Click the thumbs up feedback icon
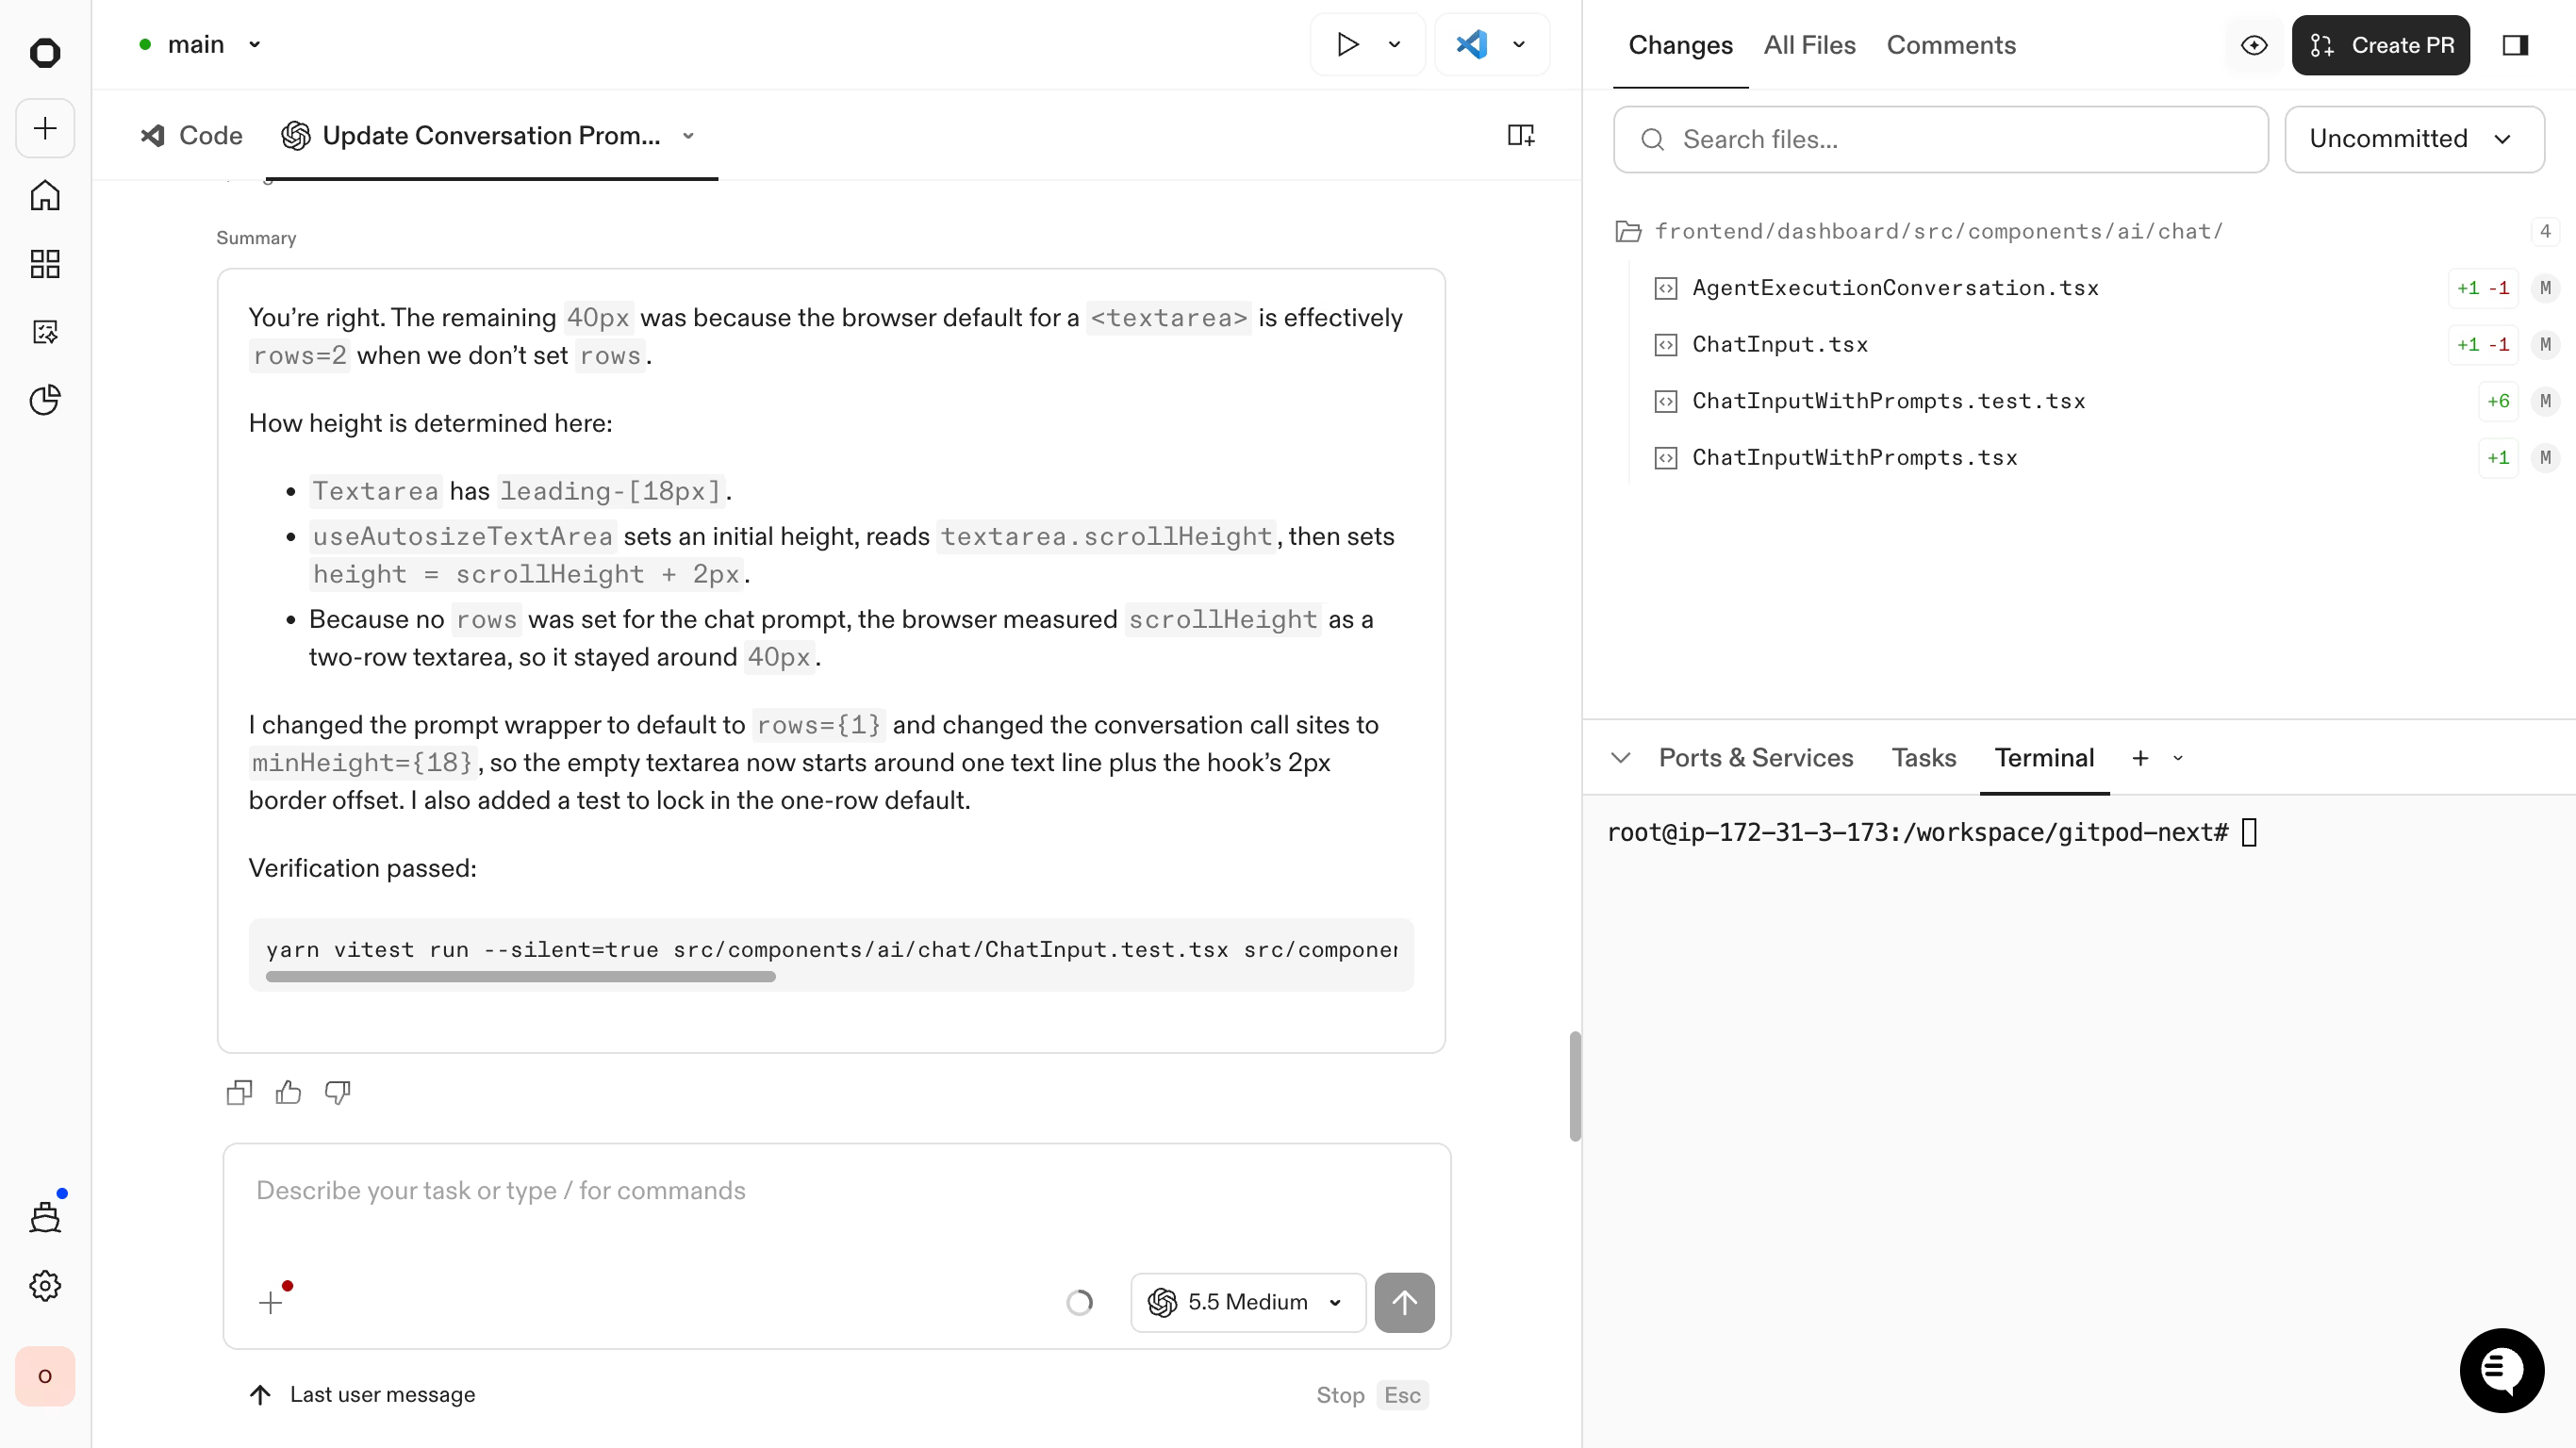 click(x=288, y=1092)
